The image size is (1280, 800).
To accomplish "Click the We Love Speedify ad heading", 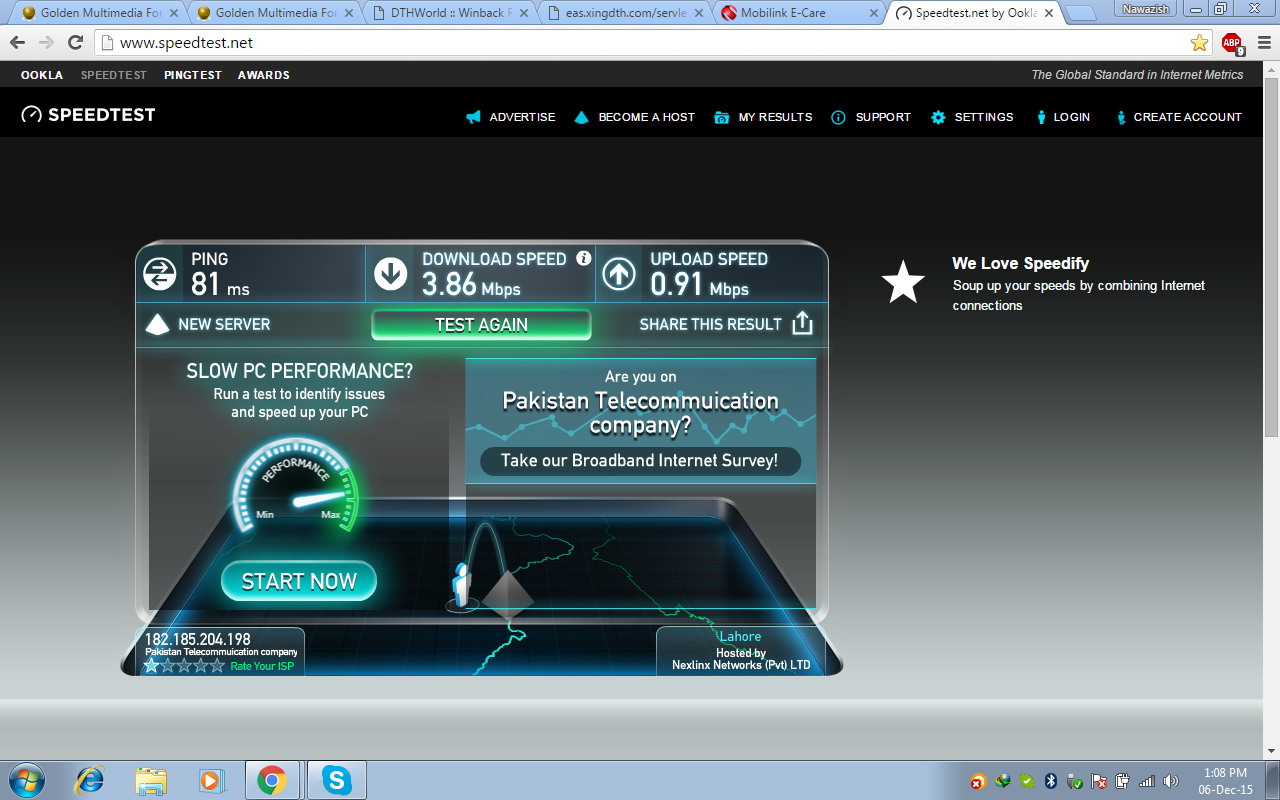I will pos(1020,263).
